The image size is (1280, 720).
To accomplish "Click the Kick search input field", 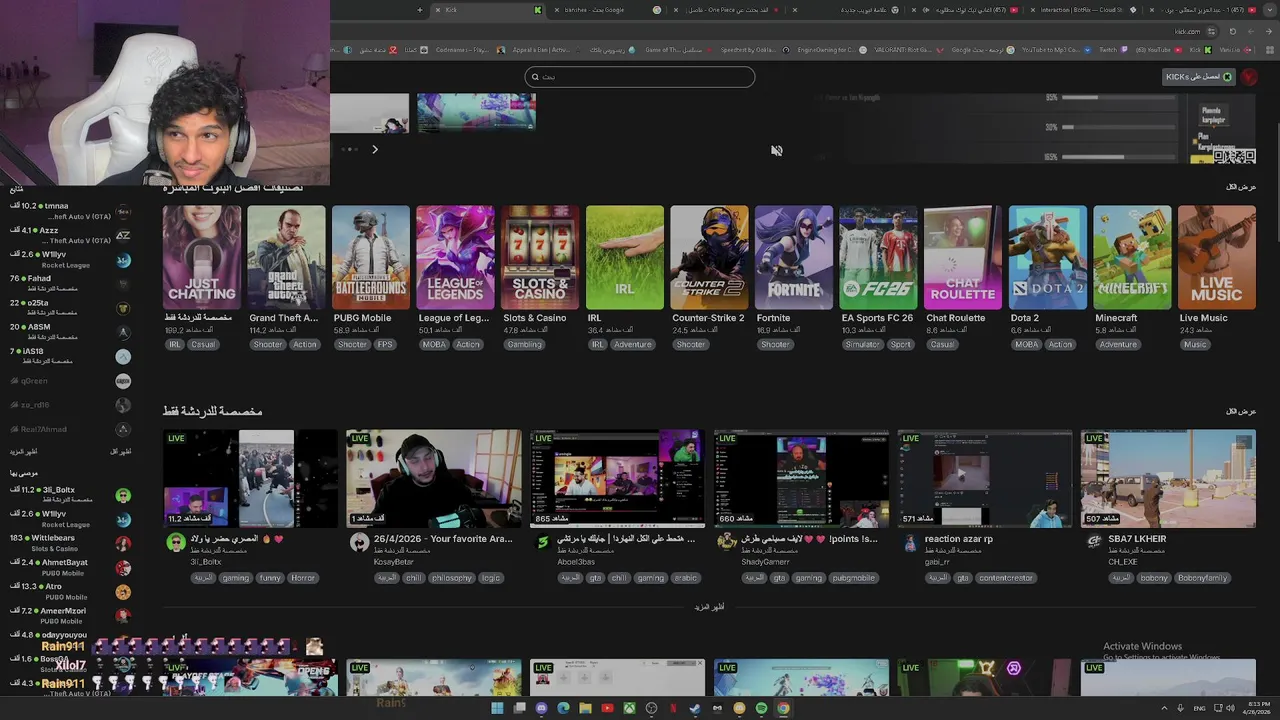I will (x=640, y=77).
